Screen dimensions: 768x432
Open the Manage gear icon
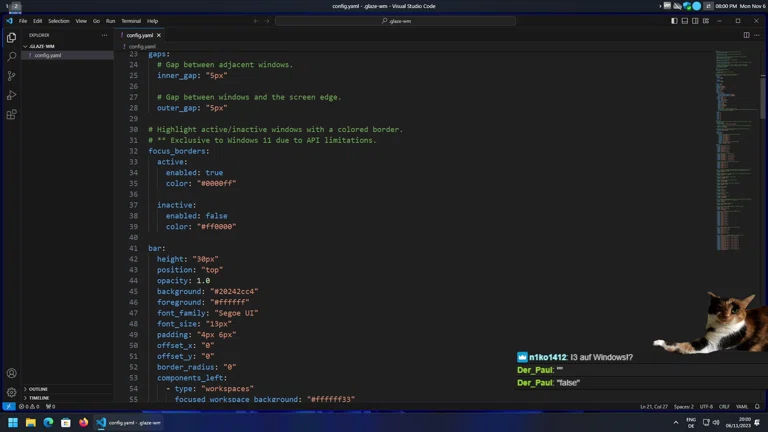click(x=12, y=392)
